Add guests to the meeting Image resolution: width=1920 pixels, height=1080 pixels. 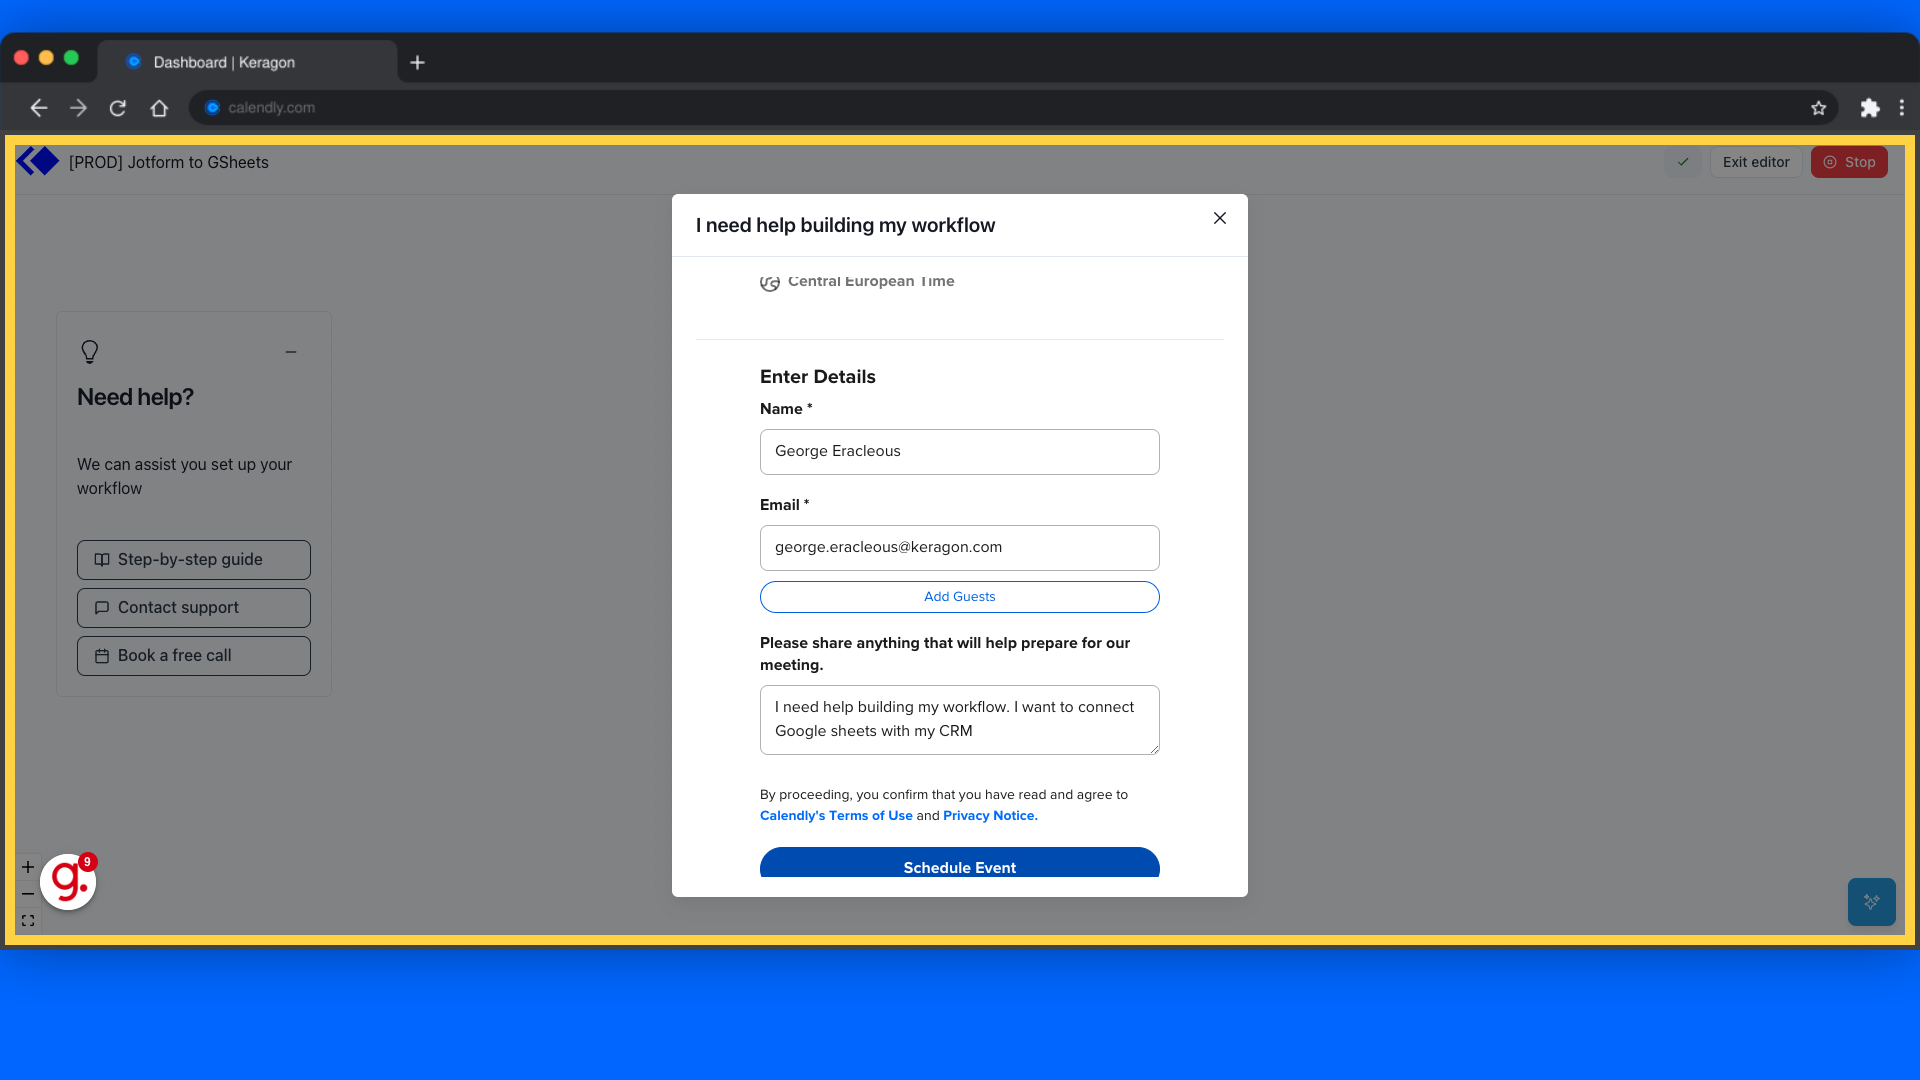tap(960, 597)
